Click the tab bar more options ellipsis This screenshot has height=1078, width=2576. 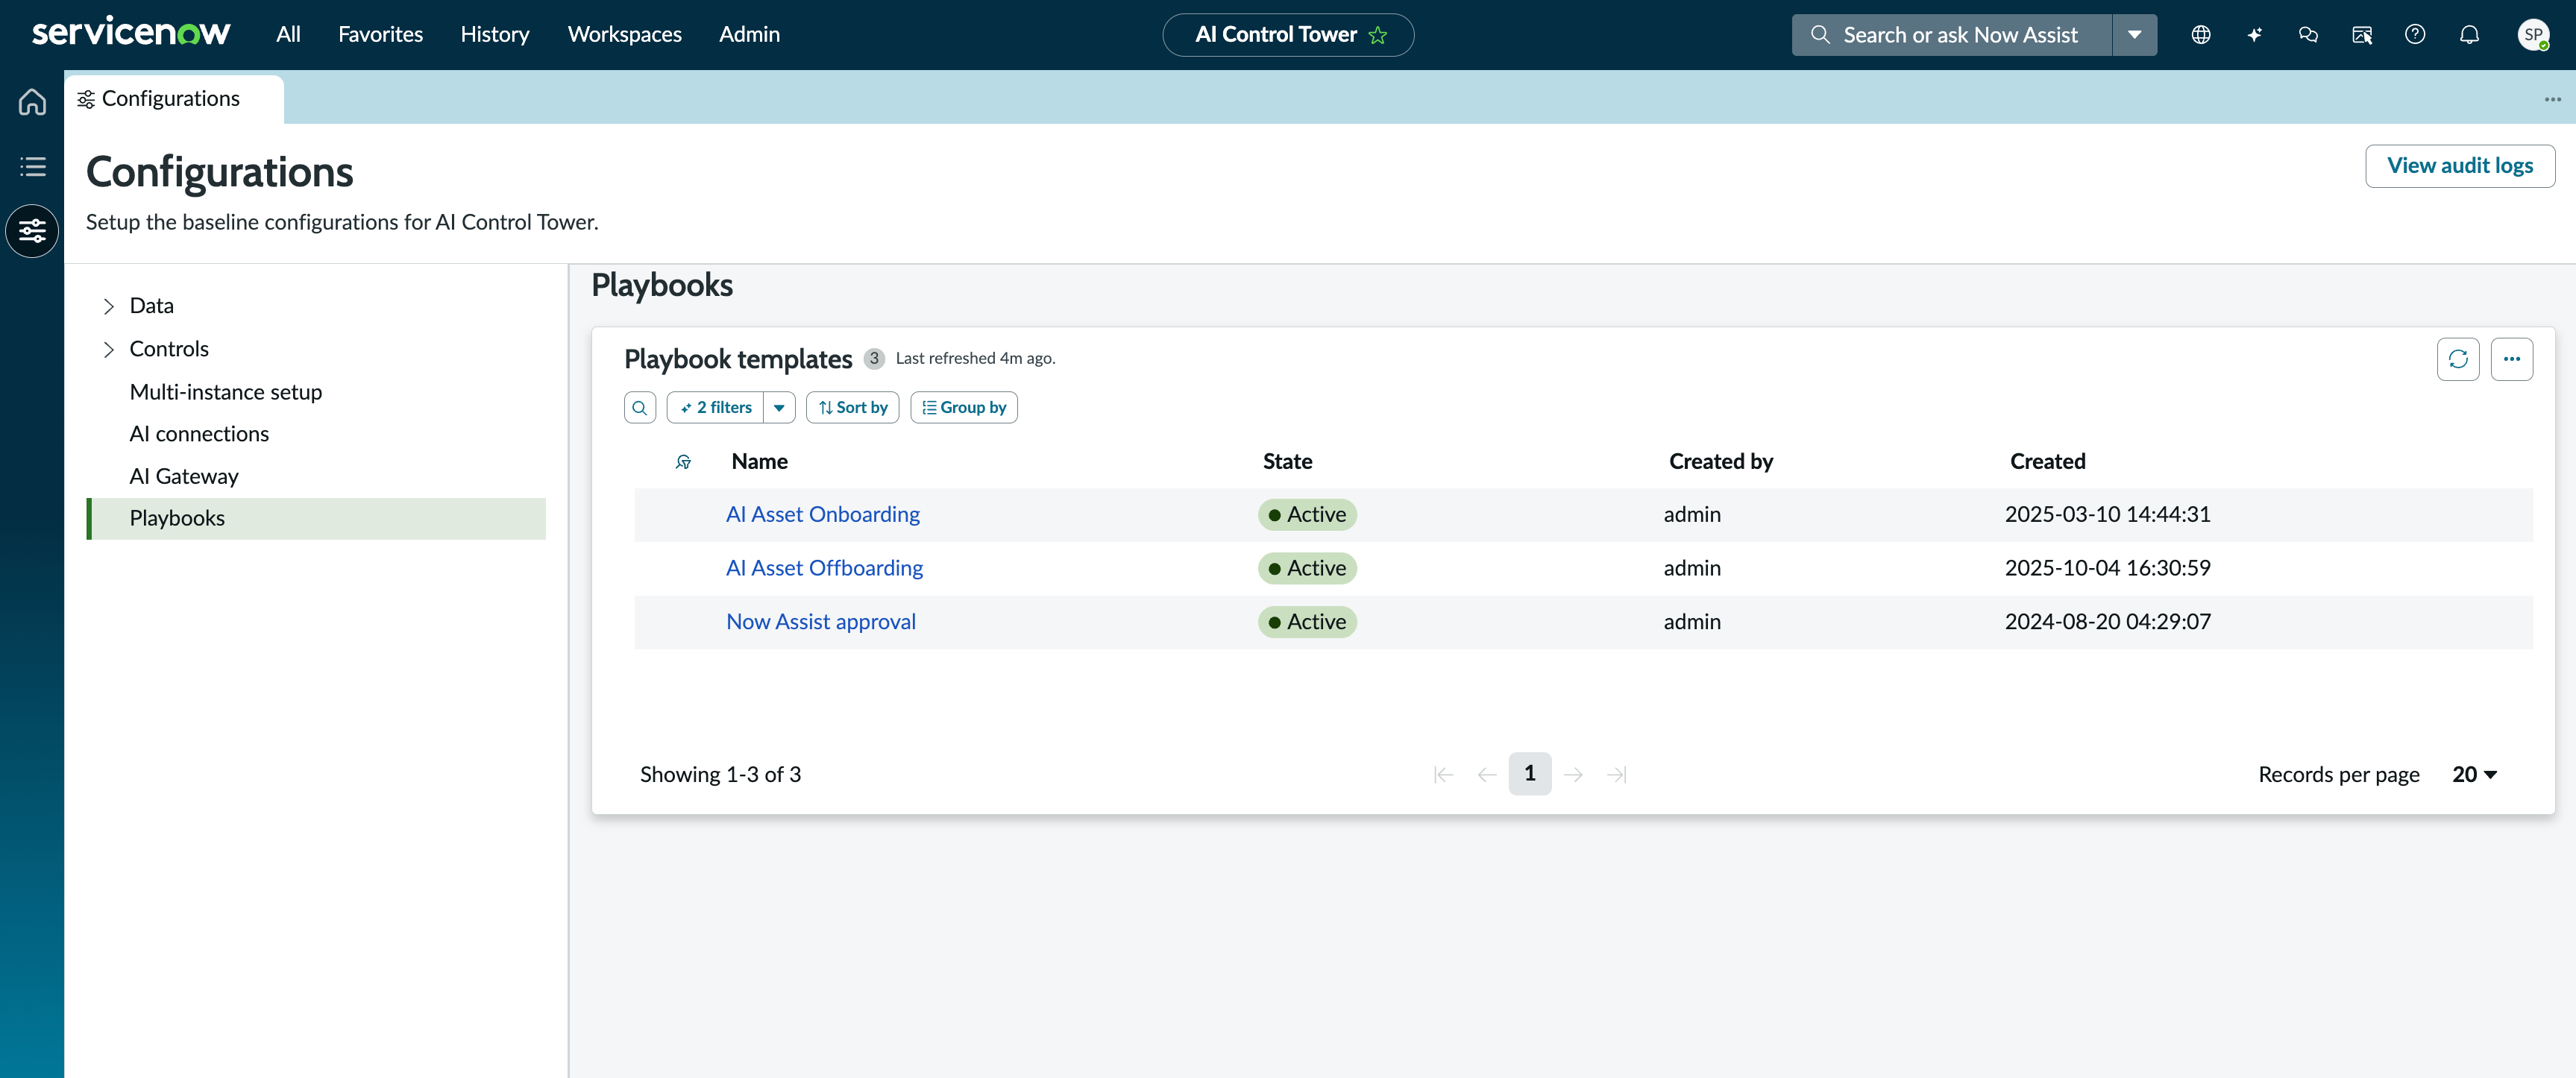click(2552, 99)
